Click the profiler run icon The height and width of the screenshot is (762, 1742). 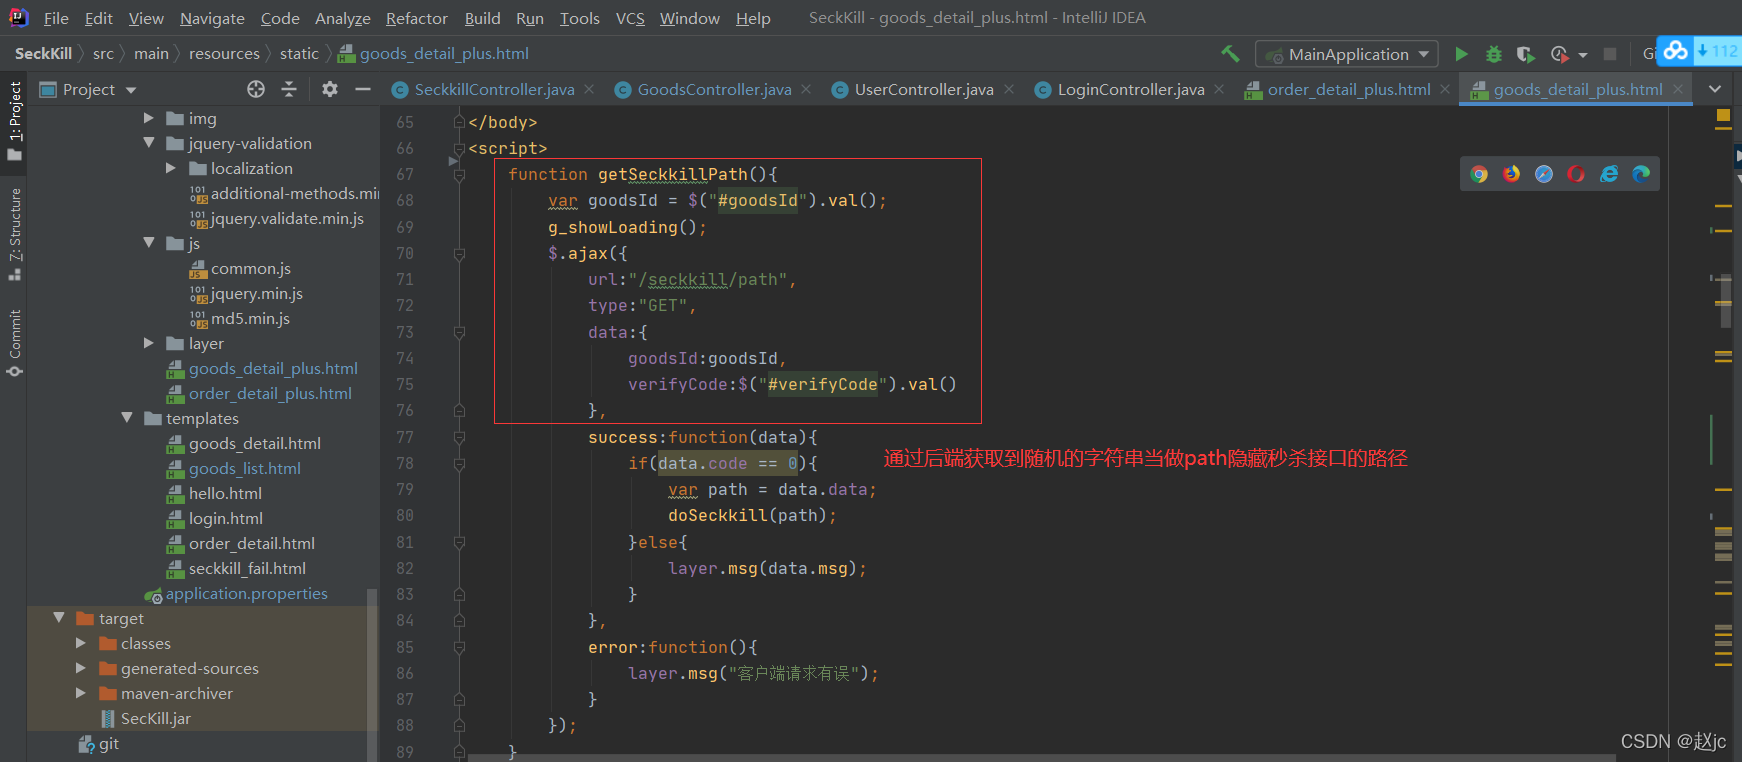pos(1559,54)
